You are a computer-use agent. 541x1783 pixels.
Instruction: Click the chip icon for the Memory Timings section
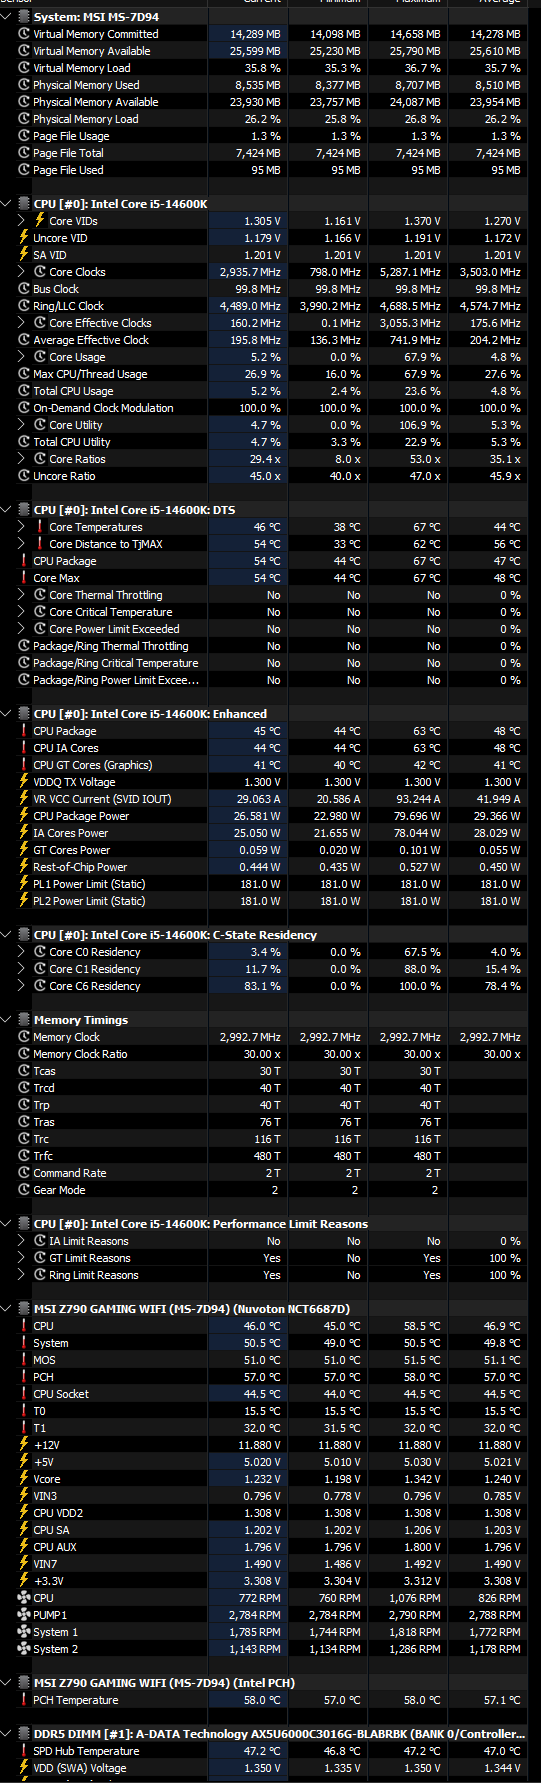point(24,1020)
